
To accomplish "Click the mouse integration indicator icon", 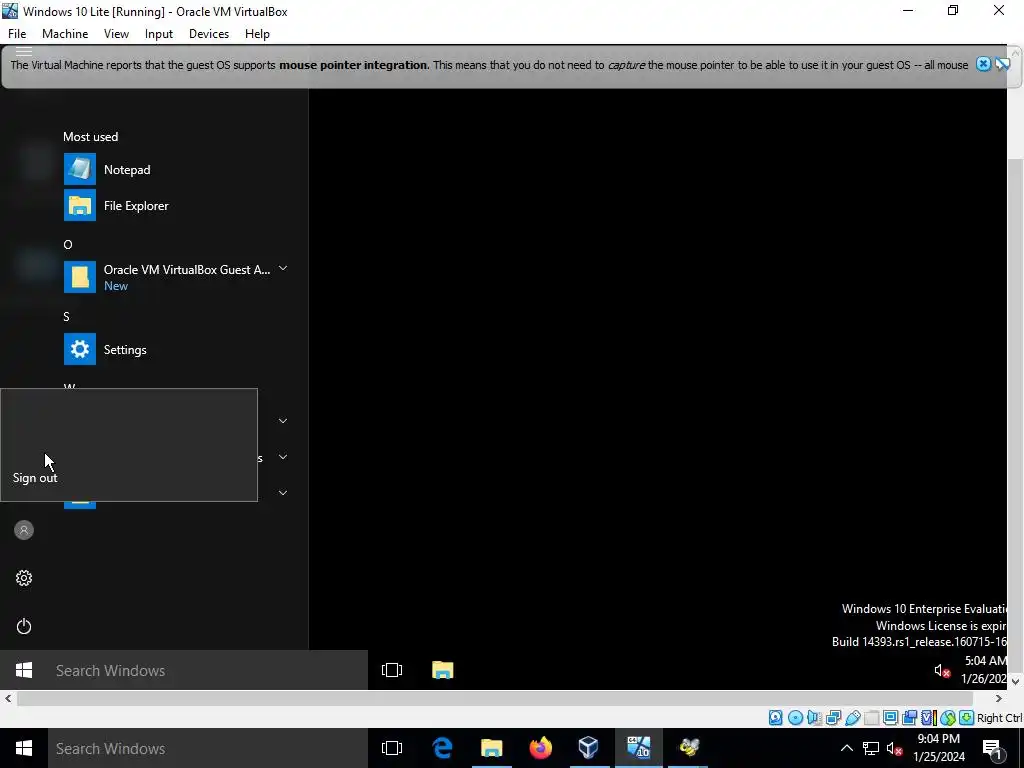I will 948,718.
